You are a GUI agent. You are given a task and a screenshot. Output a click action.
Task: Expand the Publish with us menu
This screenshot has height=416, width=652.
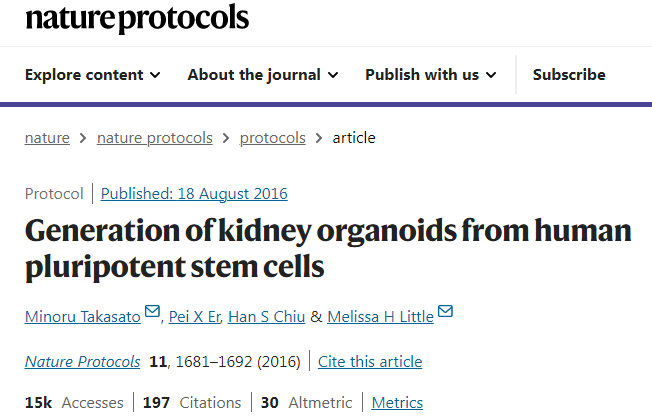click(x=431, y=75)
